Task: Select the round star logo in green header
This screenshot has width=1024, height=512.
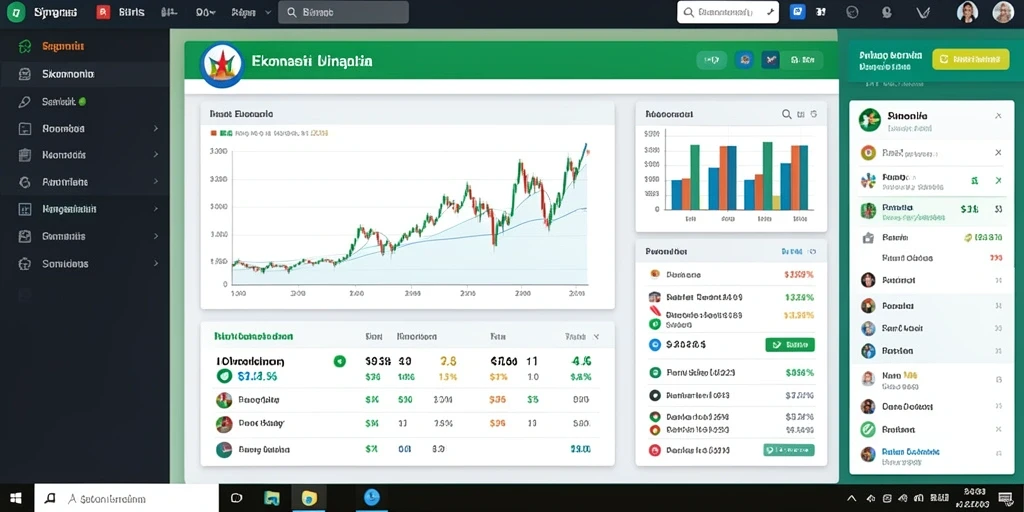Action: [x=222, y=65]
